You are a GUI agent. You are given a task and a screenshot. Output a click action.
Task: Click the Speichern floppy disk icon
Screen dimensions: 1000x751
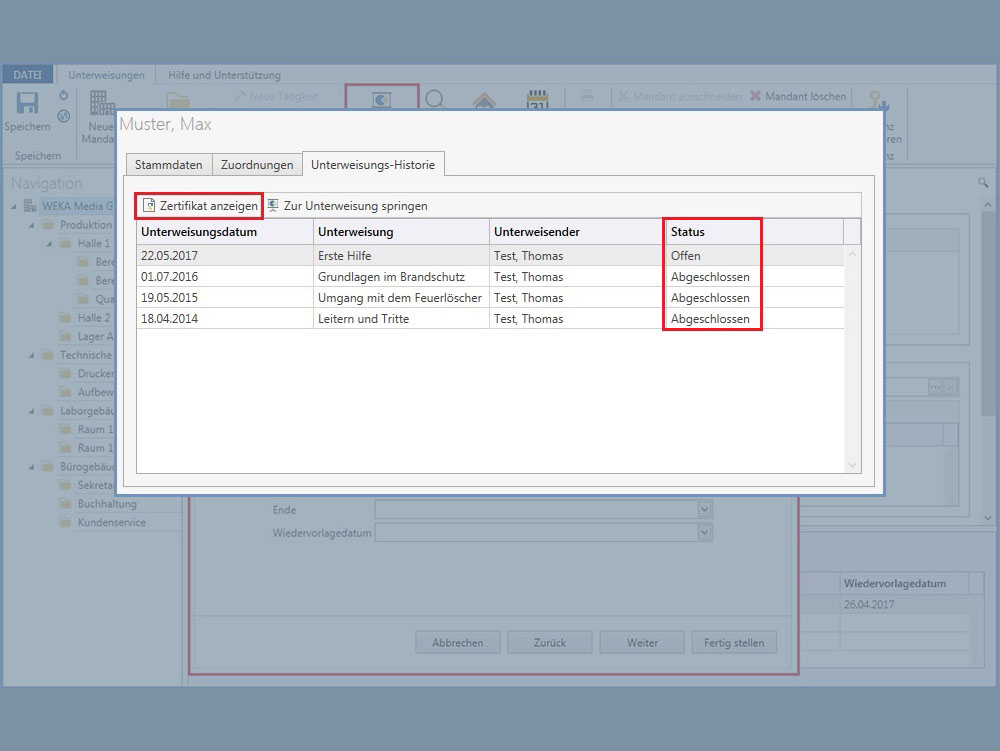[x=27, y=104]
